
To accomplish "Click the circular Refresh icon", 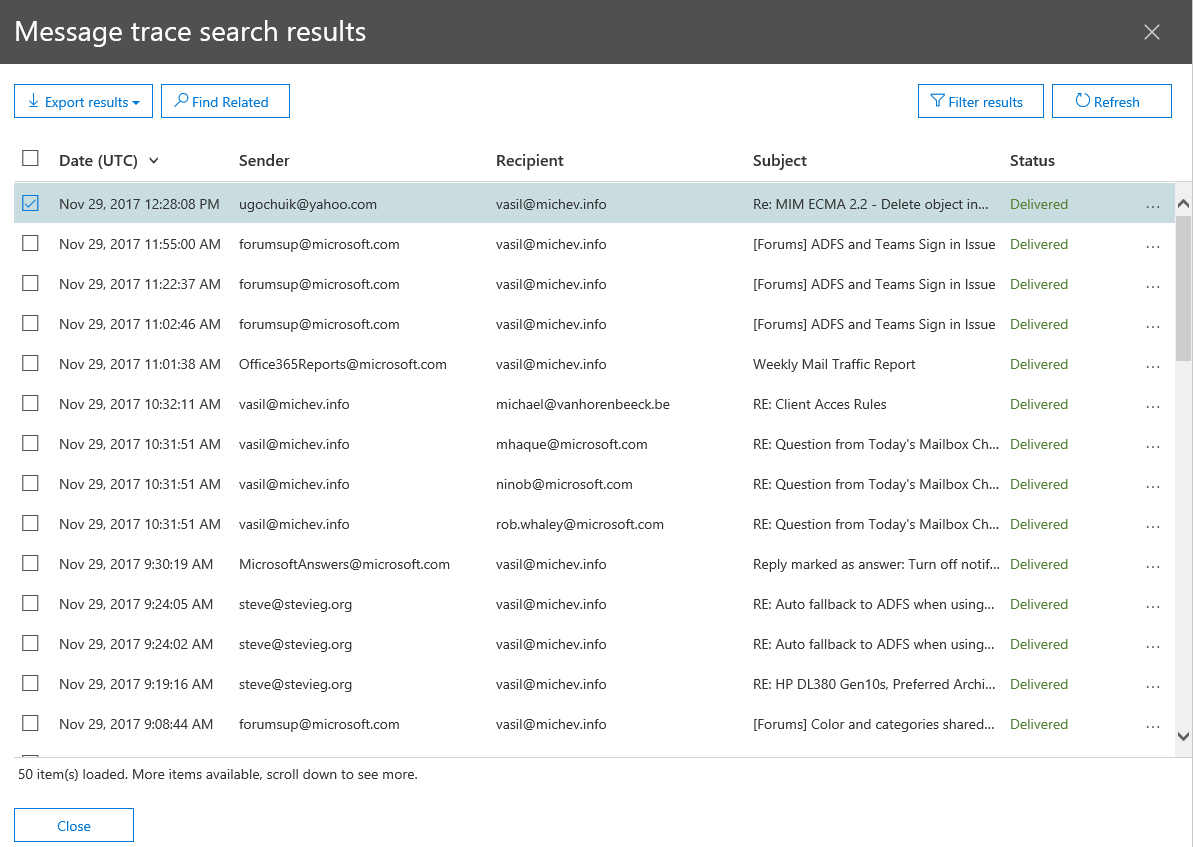I will coord(1084,100).
